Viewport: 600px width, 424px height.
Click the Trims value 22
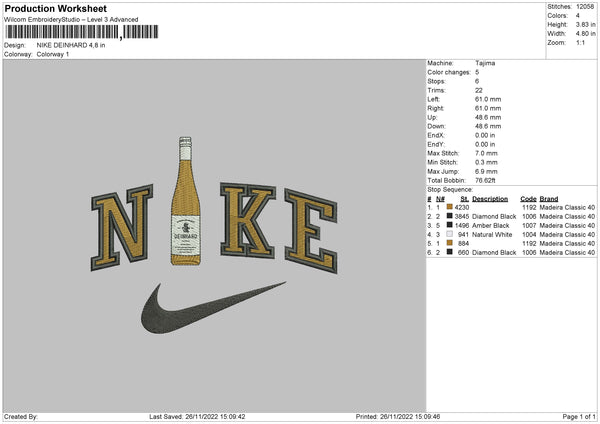pos(479,90)
